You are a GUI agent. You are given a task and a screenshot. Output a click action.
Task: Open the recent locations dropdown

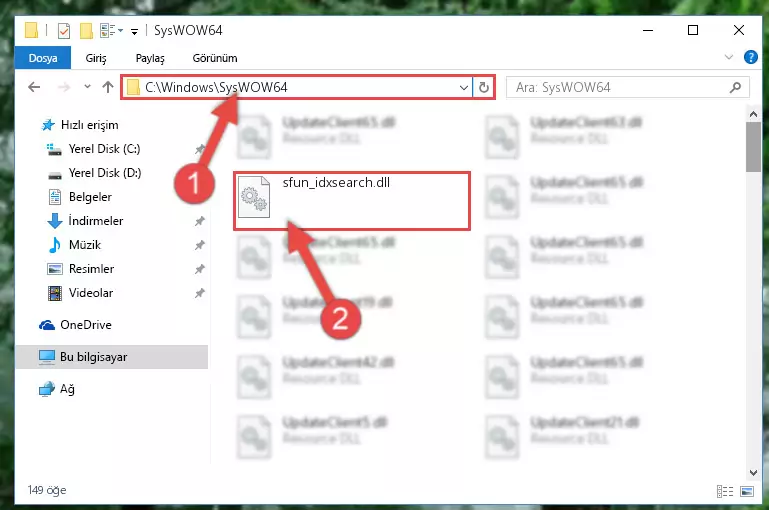point(87,87)
